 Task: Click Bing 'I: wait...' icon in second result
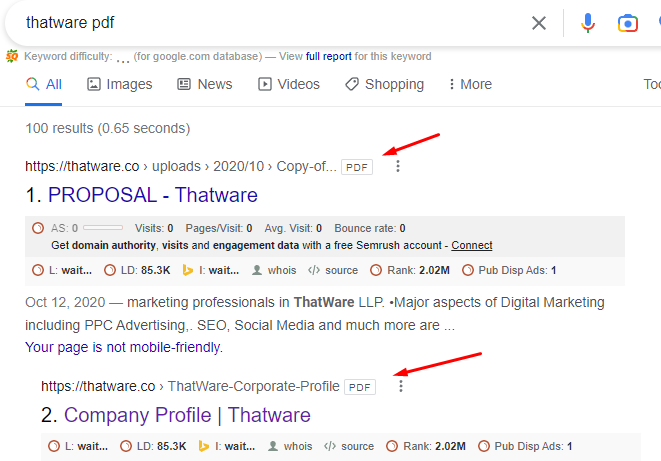tap(204, 446)
